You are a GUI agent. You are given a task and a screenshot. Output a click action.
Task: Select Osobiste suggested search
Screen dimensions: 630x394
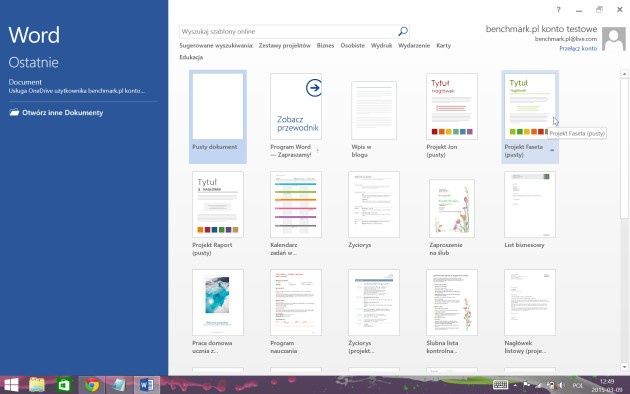pyautogui.click(x=353, y=46)
